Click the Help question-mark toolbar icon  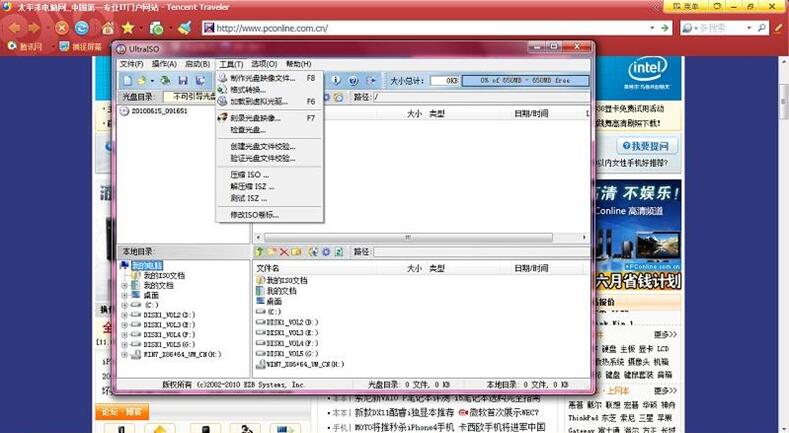click(353, 80)
